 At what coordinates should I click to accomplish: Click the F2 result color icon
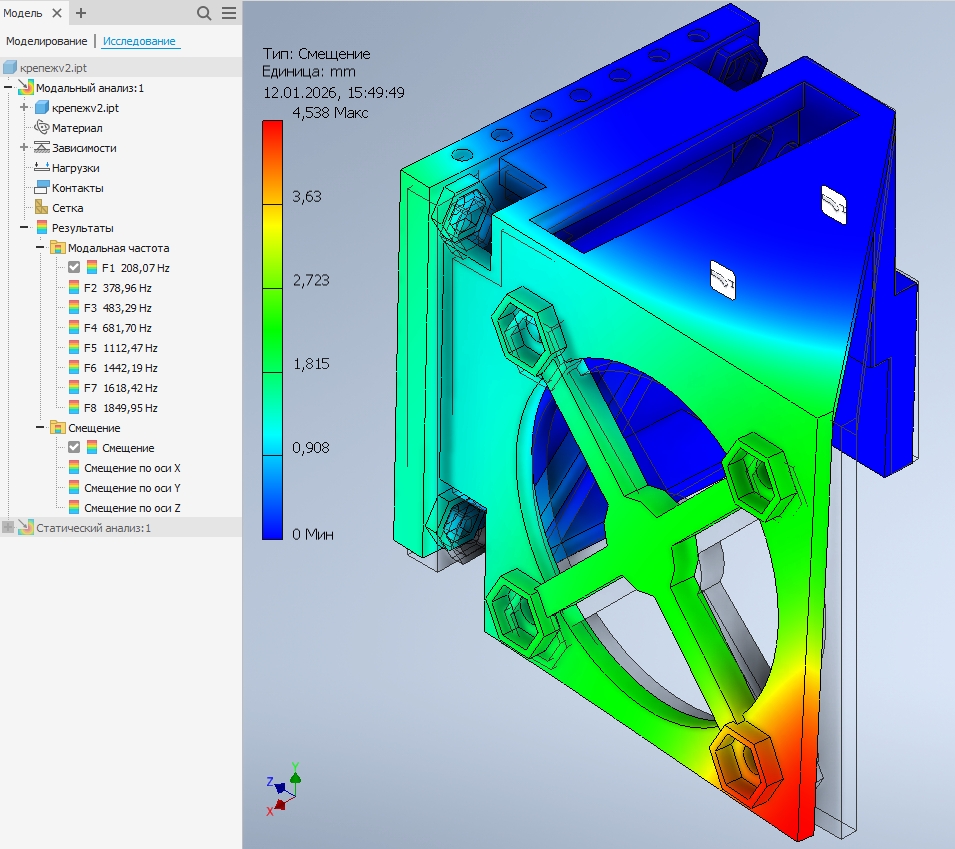(74, 287)
